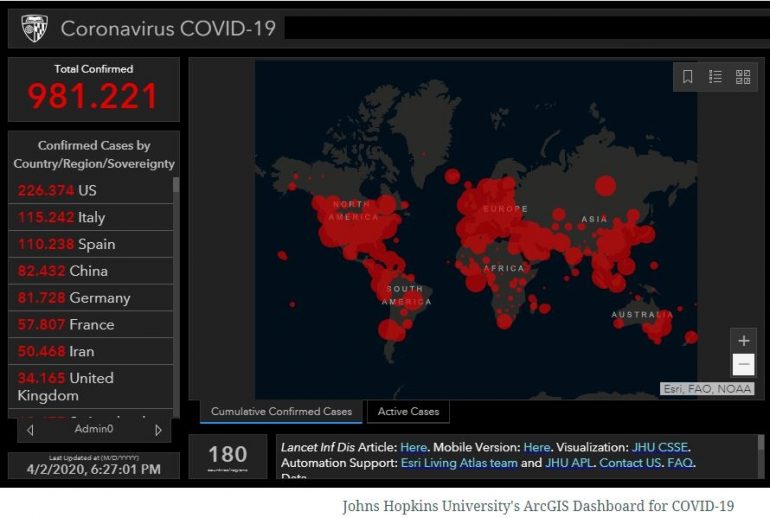770x518 pixels.
Task: Open the basemap gallery grid icon
Action: click(x=742, y=77)
